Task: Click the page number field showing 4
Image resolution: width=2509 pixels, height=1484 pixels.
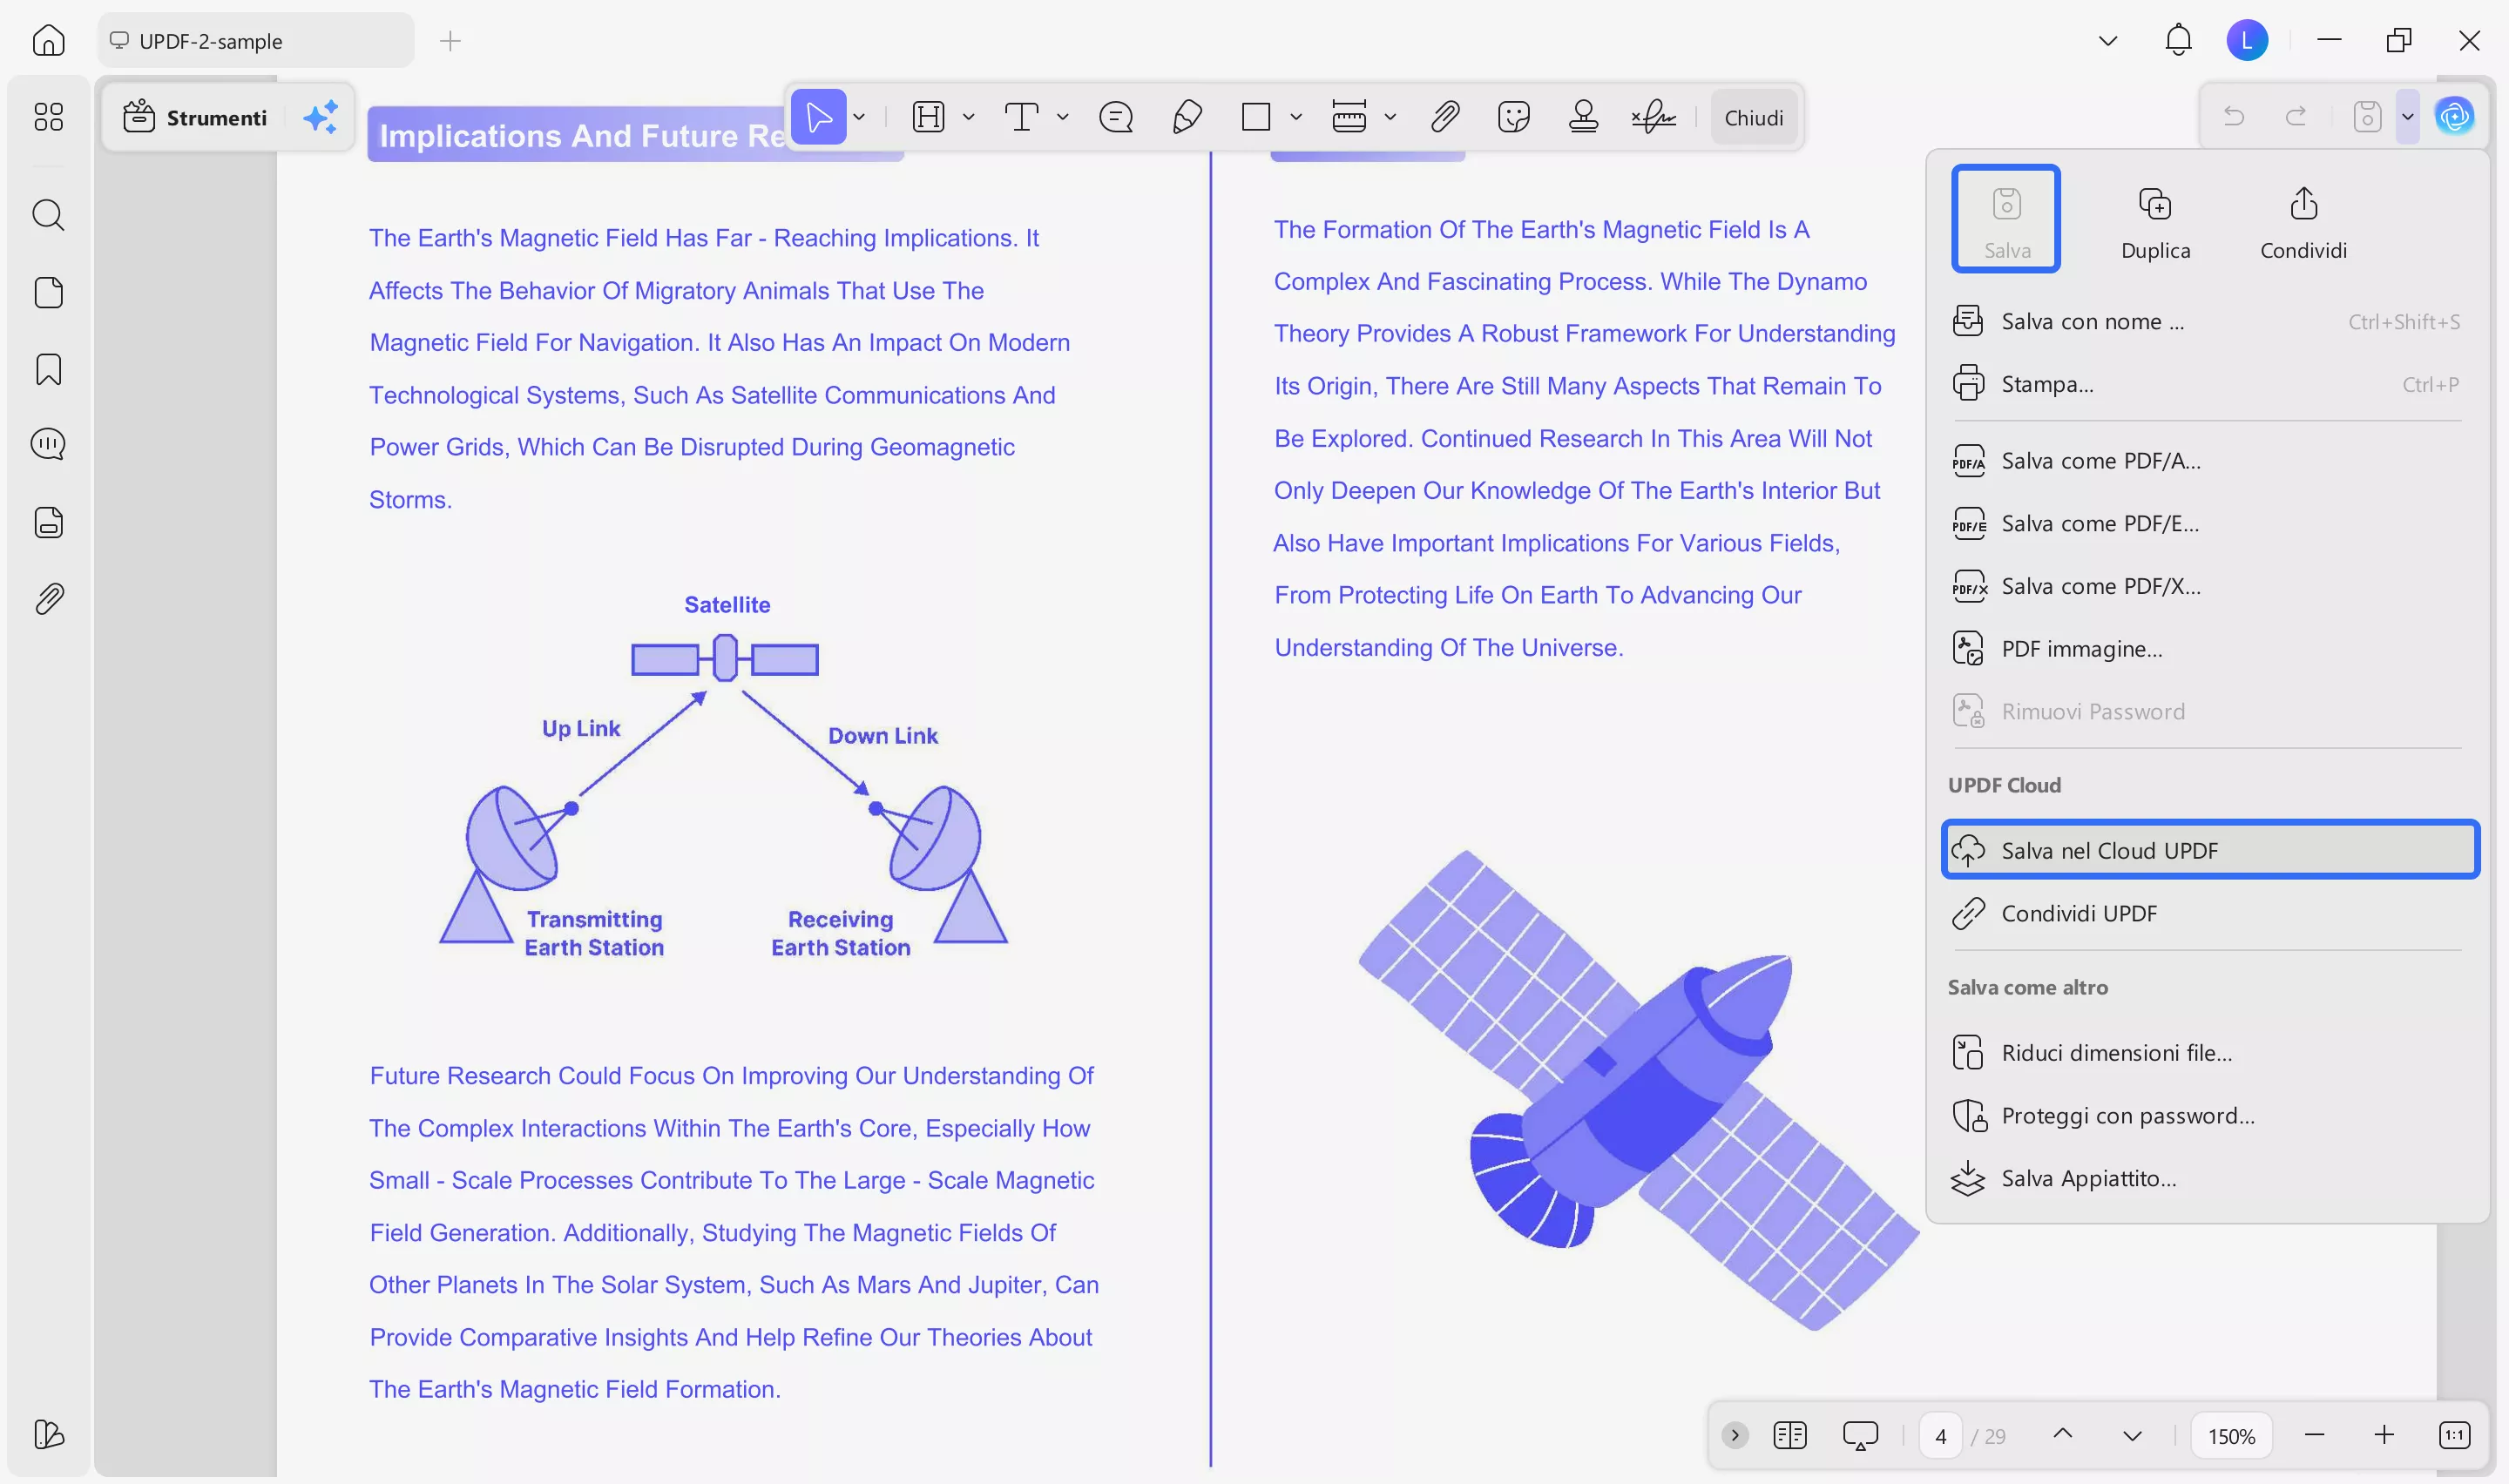Action: click(x=1940, y=1436)
